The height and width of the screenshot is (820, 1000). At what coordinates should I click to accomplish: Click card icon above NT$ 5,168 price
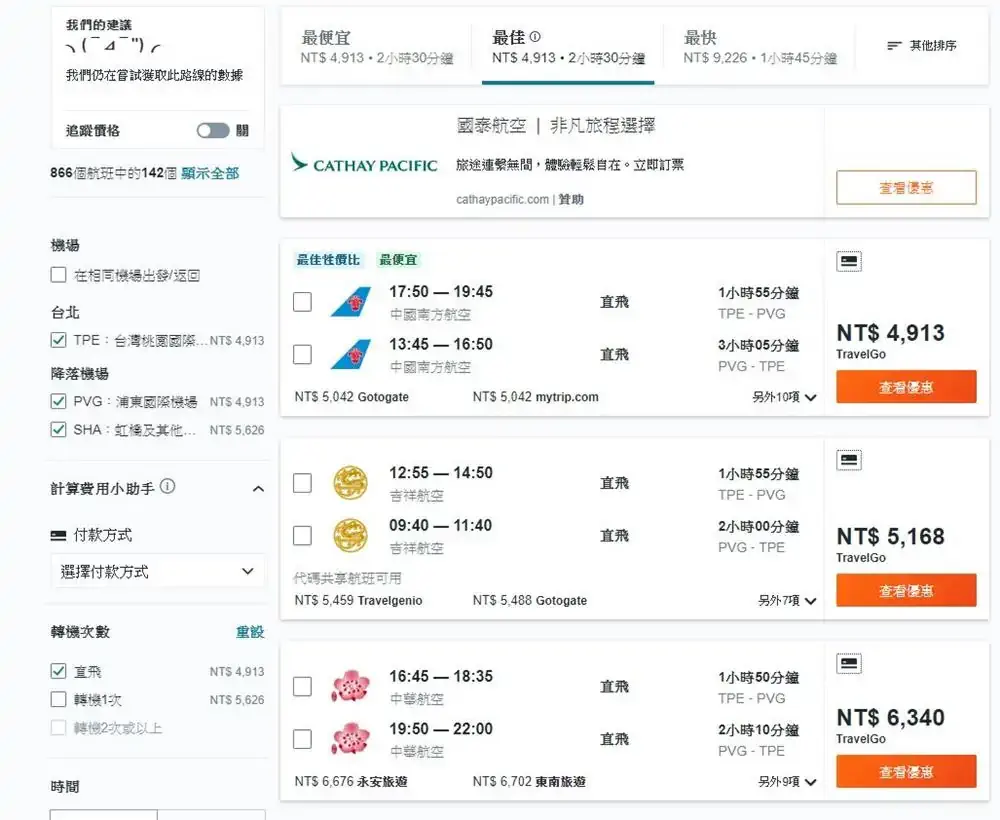coord(849,460)
